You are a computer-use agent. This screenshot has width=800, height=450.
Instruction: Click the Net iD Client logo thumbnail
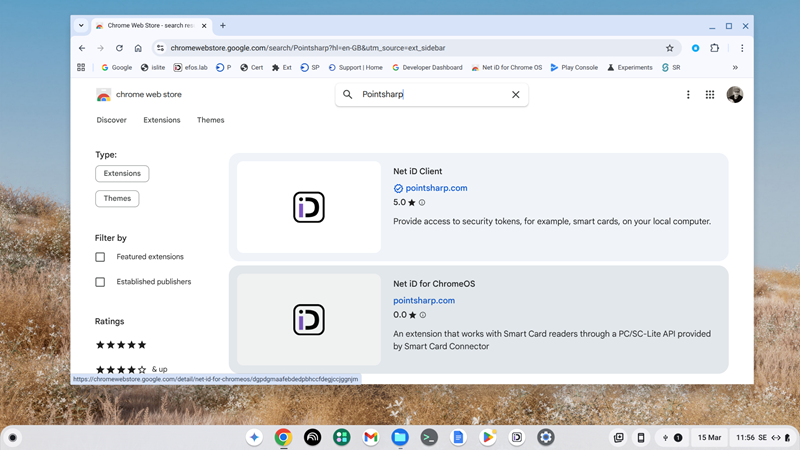click(309, 207)
